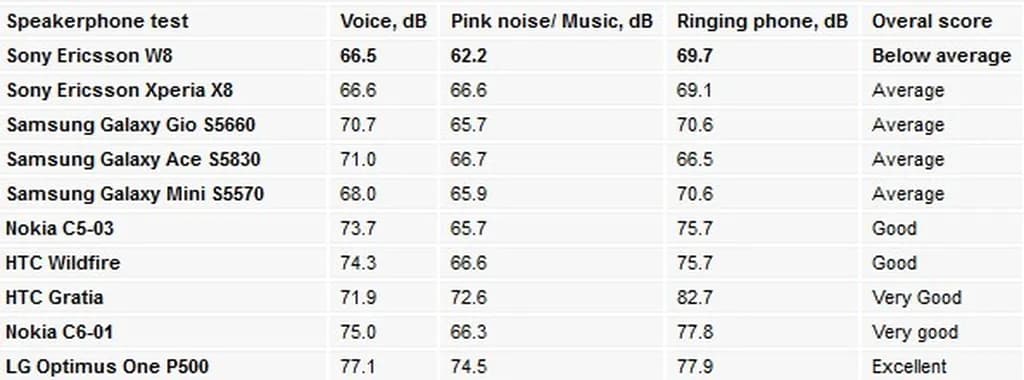The width and height of the screenshot is (1024, 380).
Task: Select the Voice, dB column header
Action: tap(383, 21)
